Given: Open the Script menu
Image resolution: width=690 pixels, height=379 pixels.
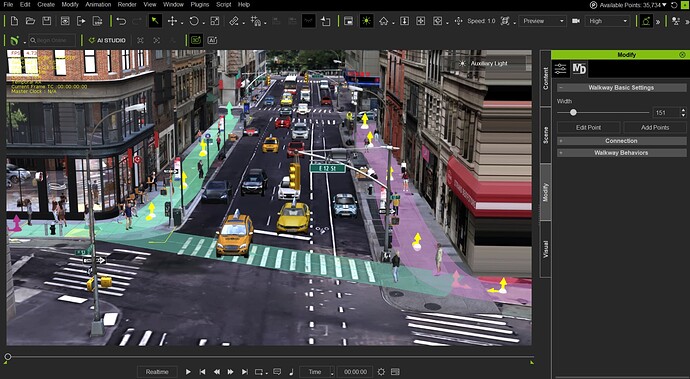Looking at the screenshot, I should pos(224,5).
